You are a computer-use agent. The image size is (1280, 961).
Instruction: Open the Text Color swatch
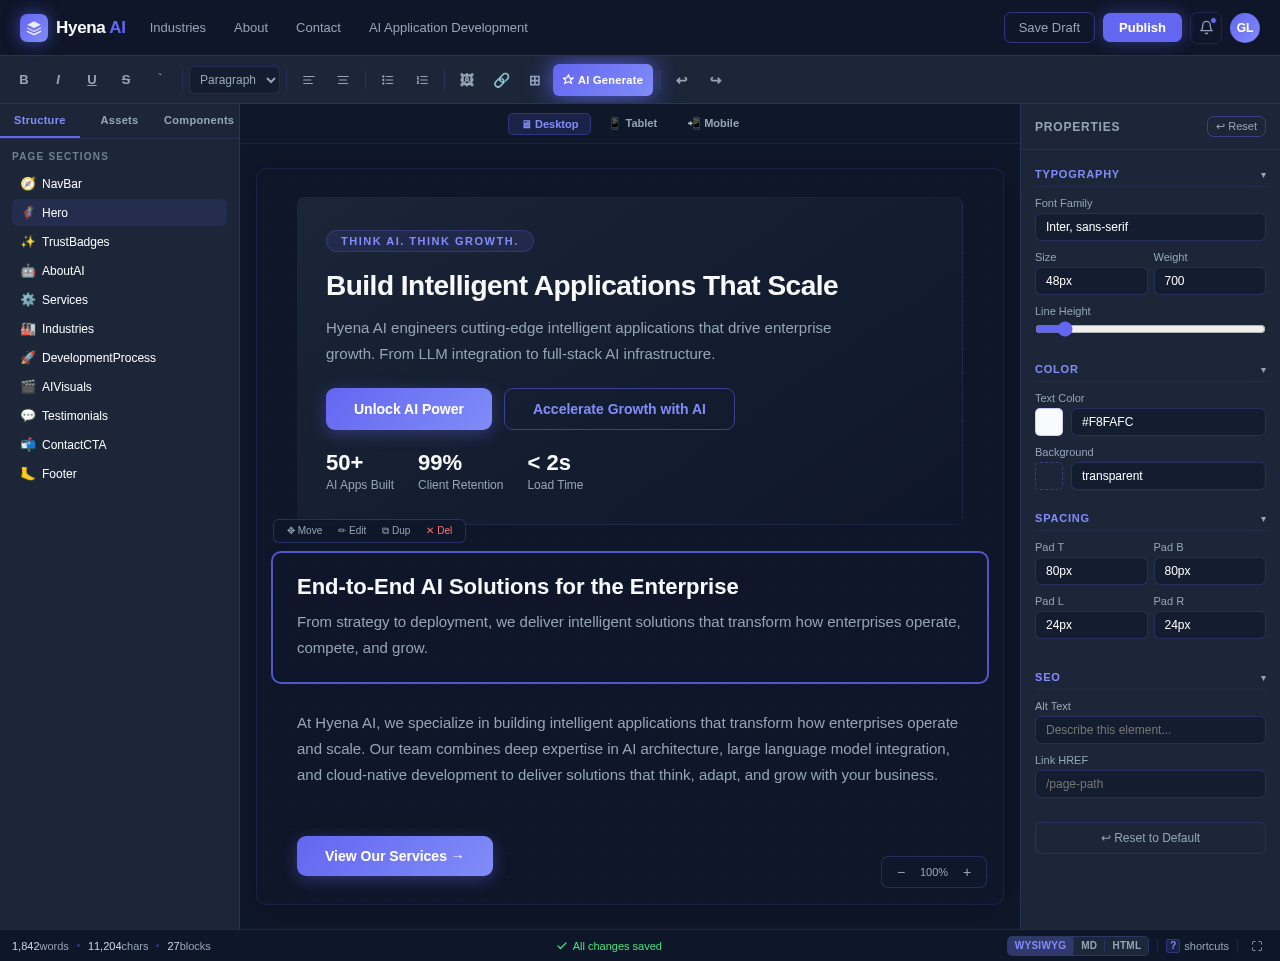point(1049,422)
